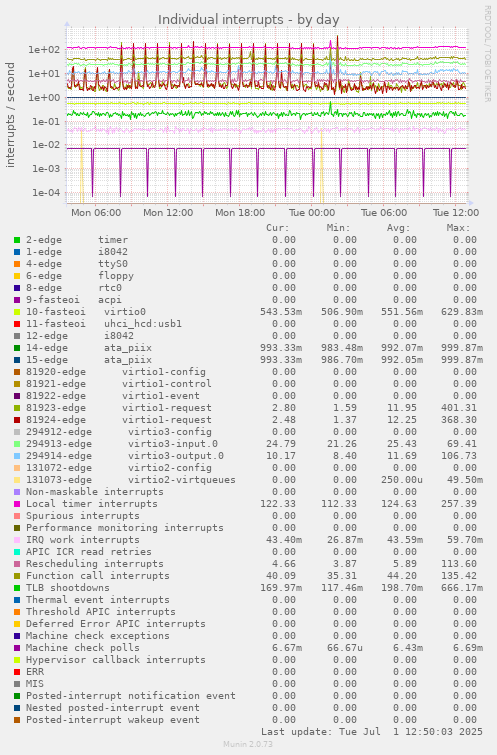Screen dimensions: 497x755
Task: Click the graph title Individual interrupts - by day
Action: (248, 19)
